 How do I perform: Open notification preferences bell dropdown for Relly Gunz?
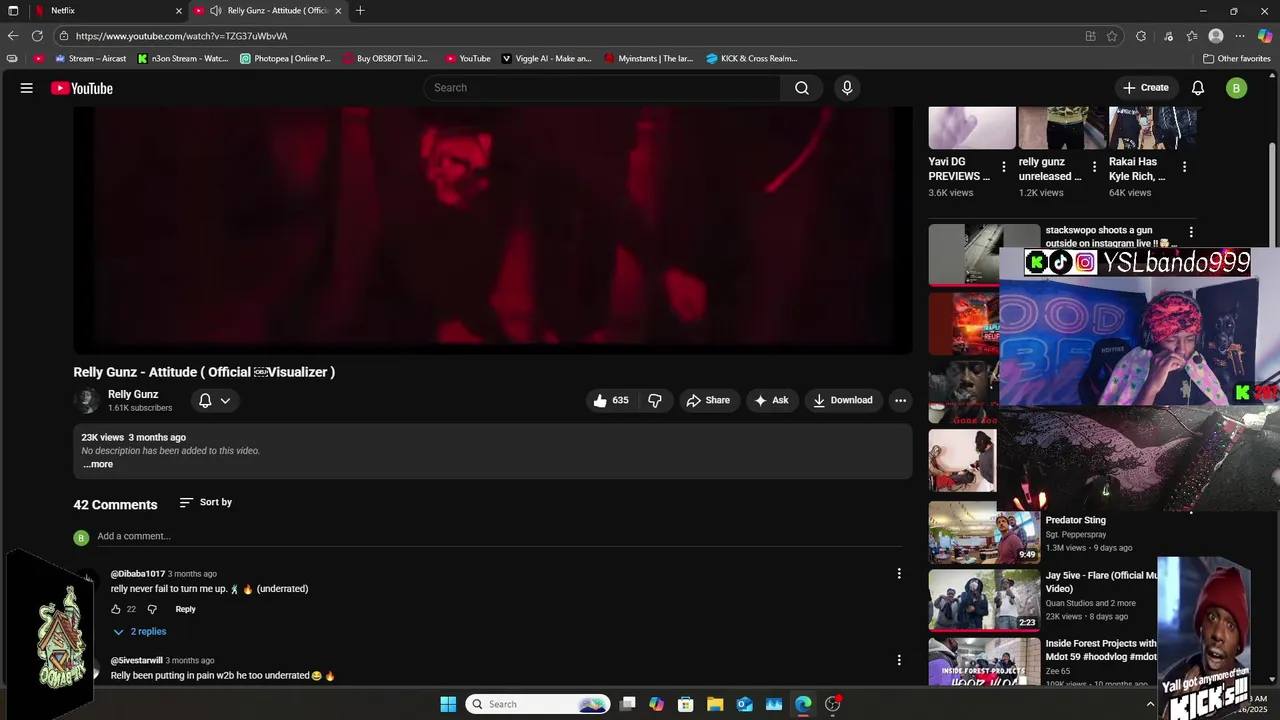[214, 400]
